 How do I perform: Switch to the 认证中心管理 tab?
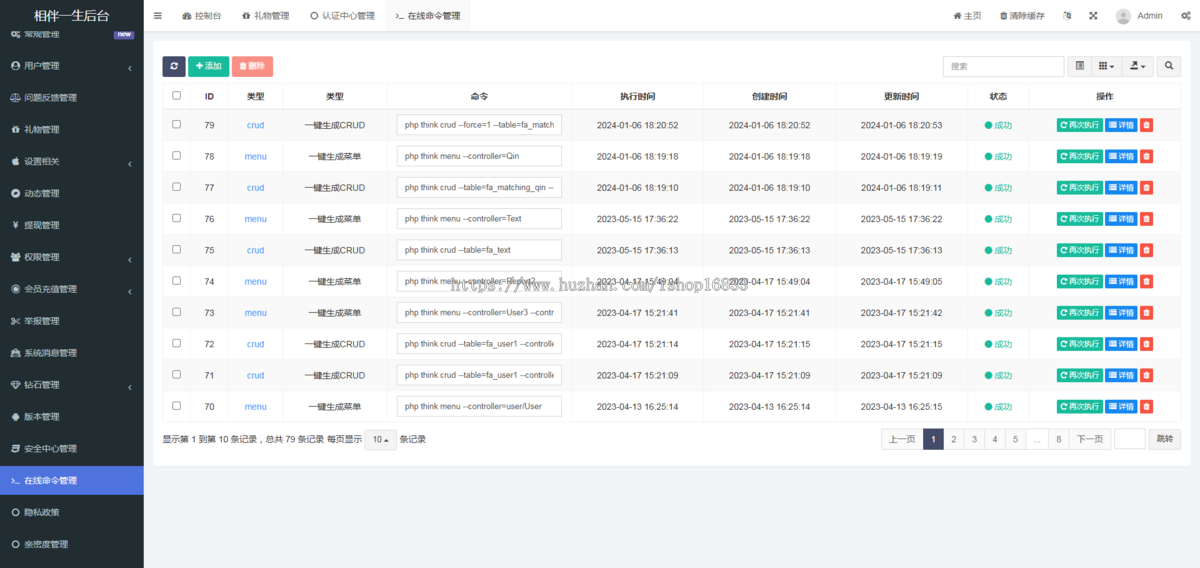(x=342, y=16)
